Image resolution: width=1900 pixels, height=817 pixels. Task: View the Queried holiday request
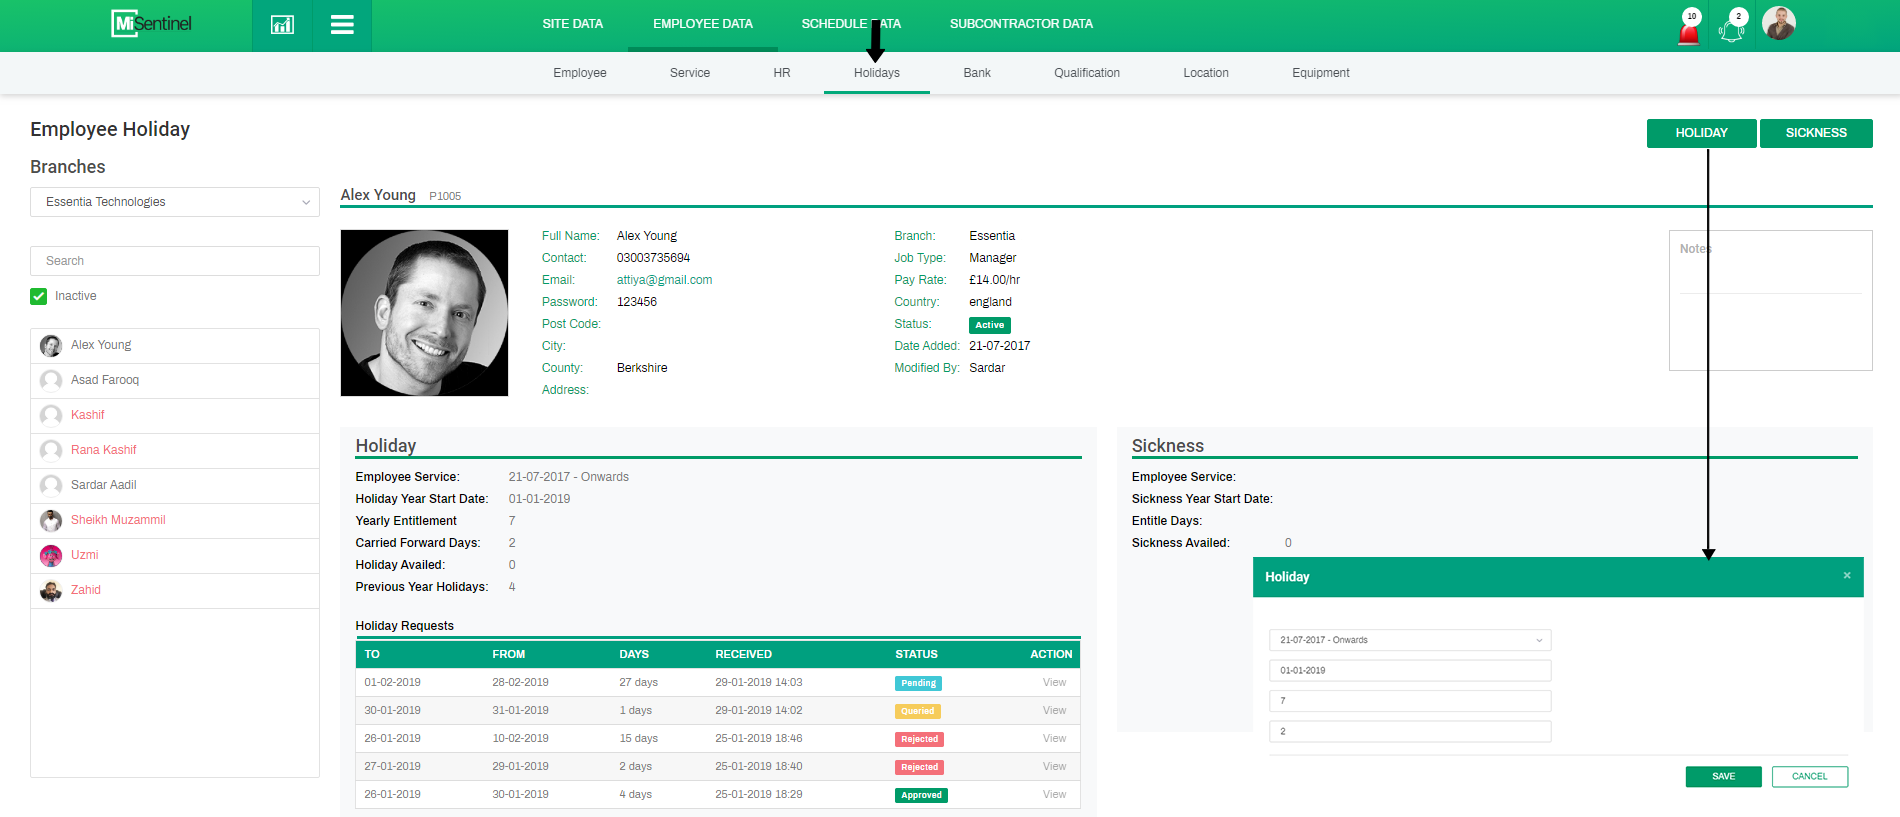[x=1054, y=711]
